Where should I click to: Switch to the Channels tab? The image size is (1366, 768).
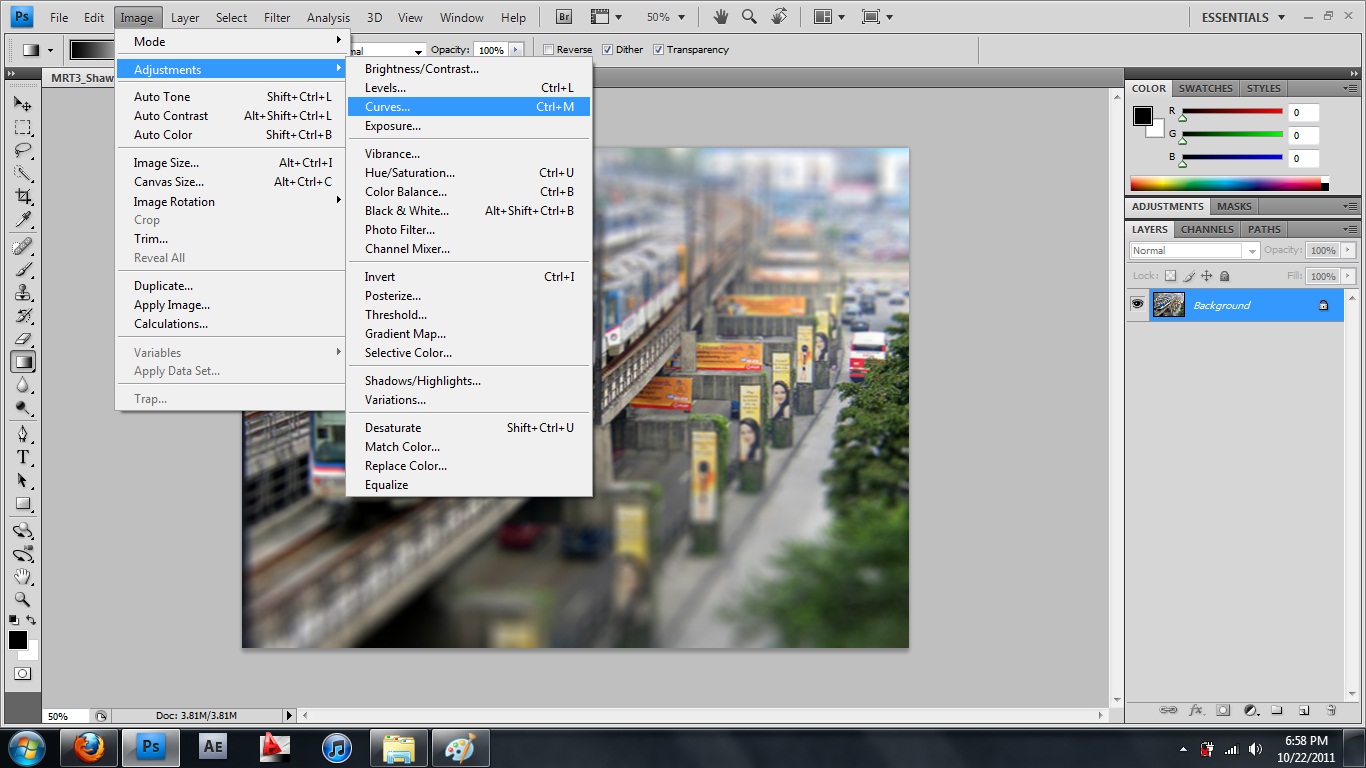tap(1207, 229)
